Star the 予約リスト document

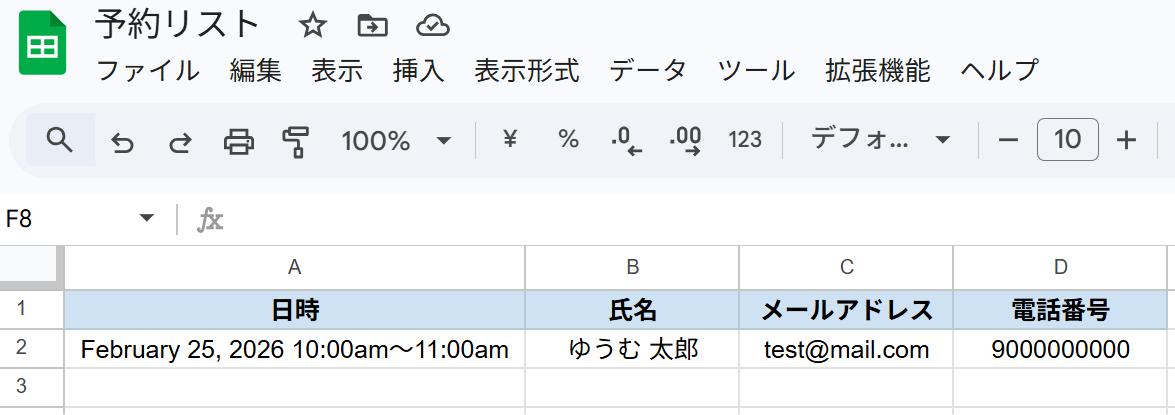(313, 25)
